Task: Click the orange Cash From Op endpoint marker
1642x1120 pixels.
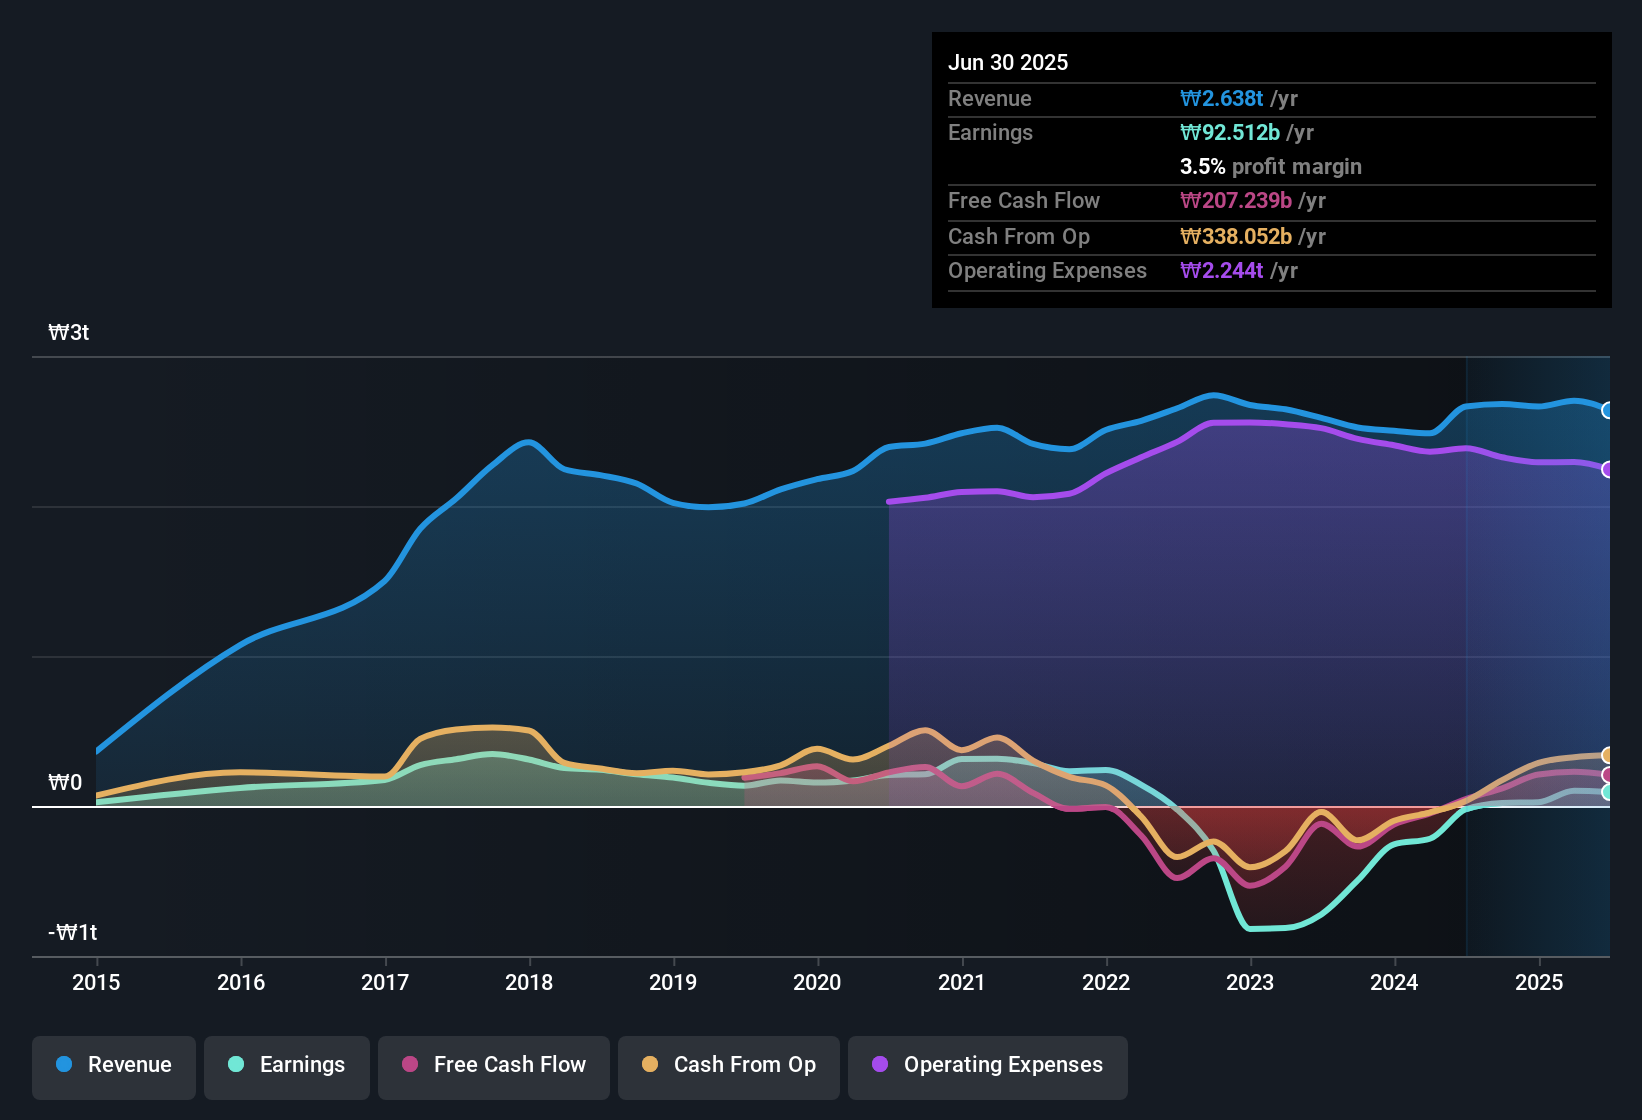Action: point(1608,755)
